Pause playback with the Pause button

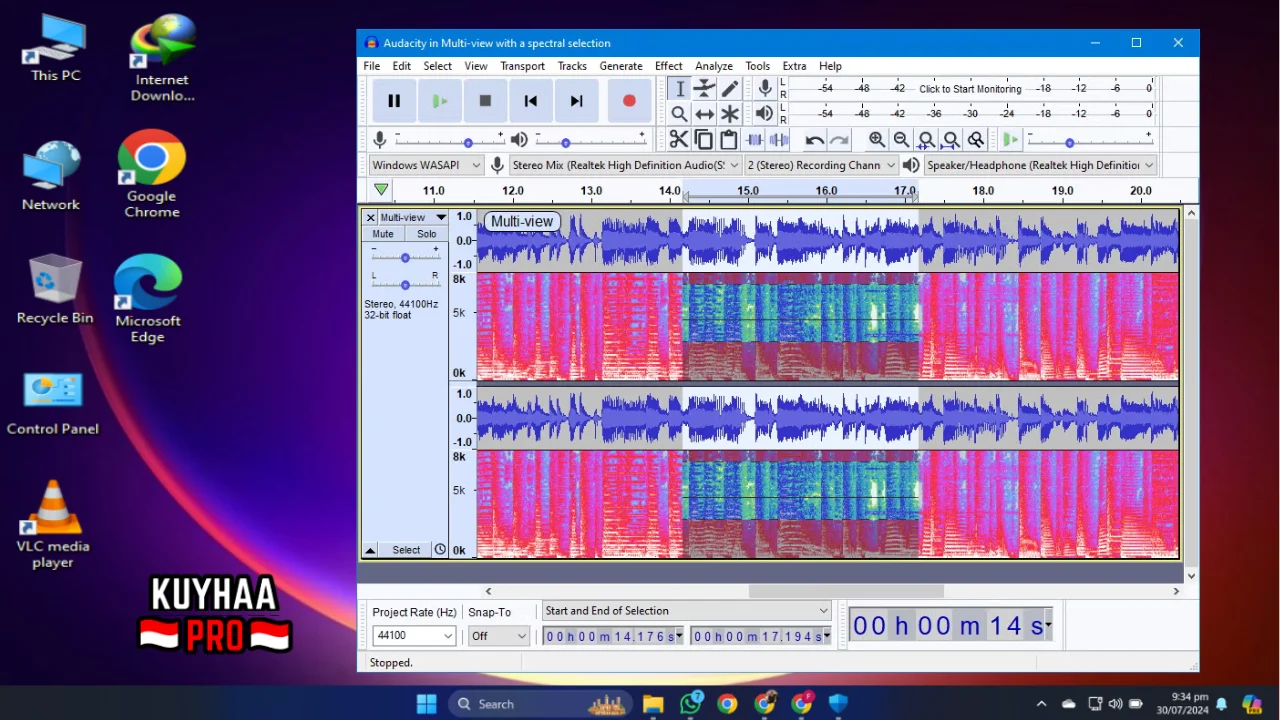click(x=394, y=101)
